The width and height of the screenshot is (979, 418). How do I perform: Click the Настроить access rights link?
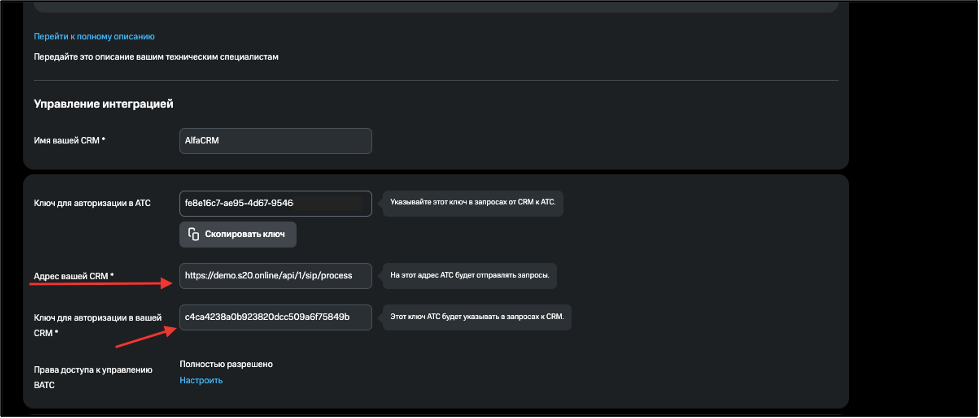201,381
